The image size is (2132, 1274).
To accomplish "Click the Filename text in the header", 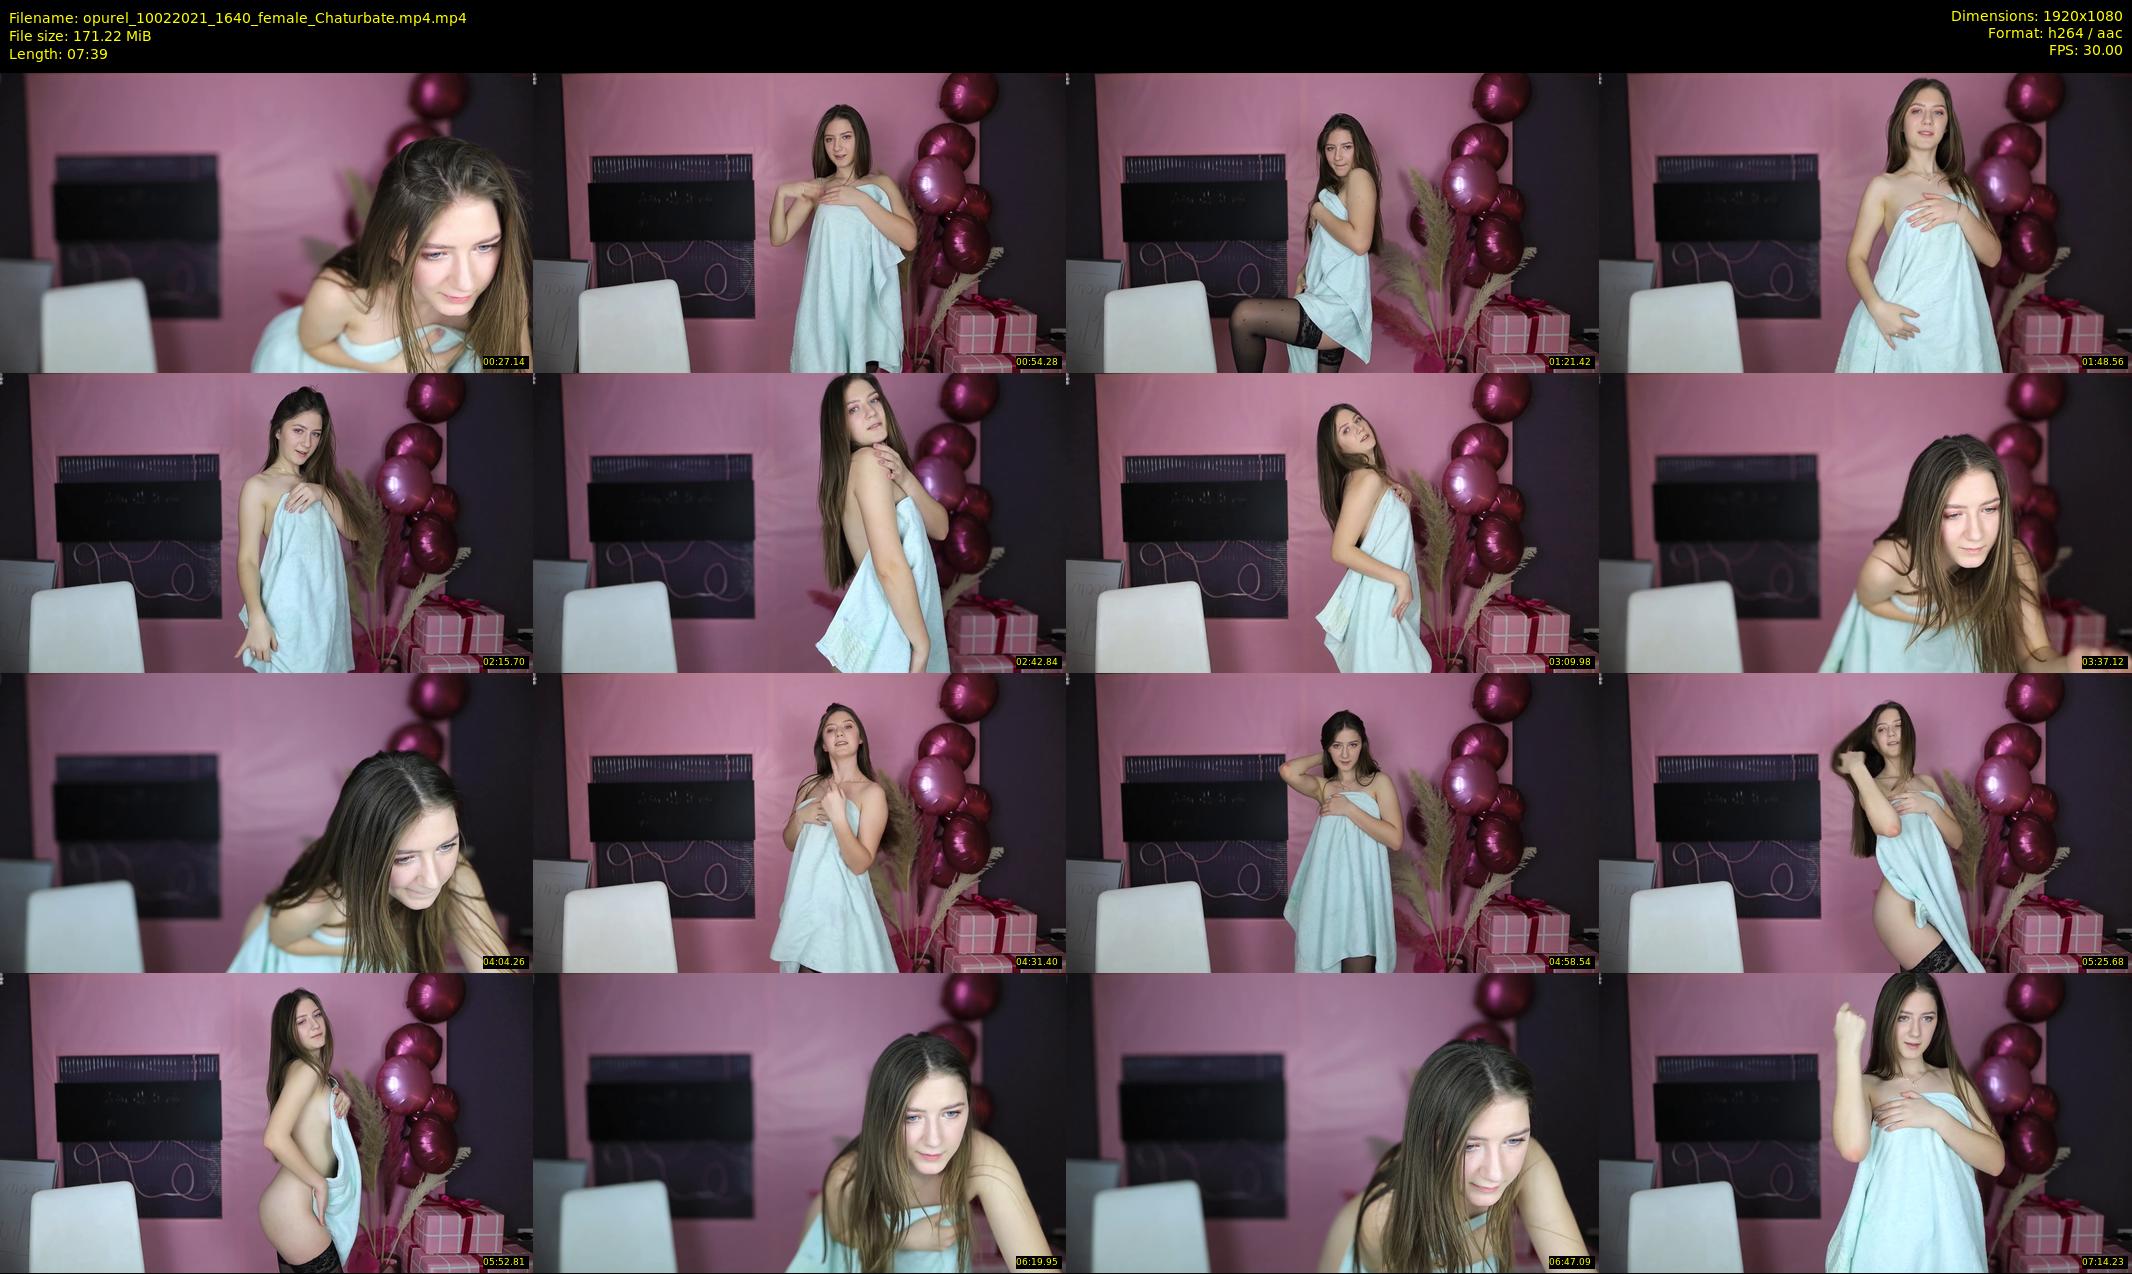I will pos(238,18).
